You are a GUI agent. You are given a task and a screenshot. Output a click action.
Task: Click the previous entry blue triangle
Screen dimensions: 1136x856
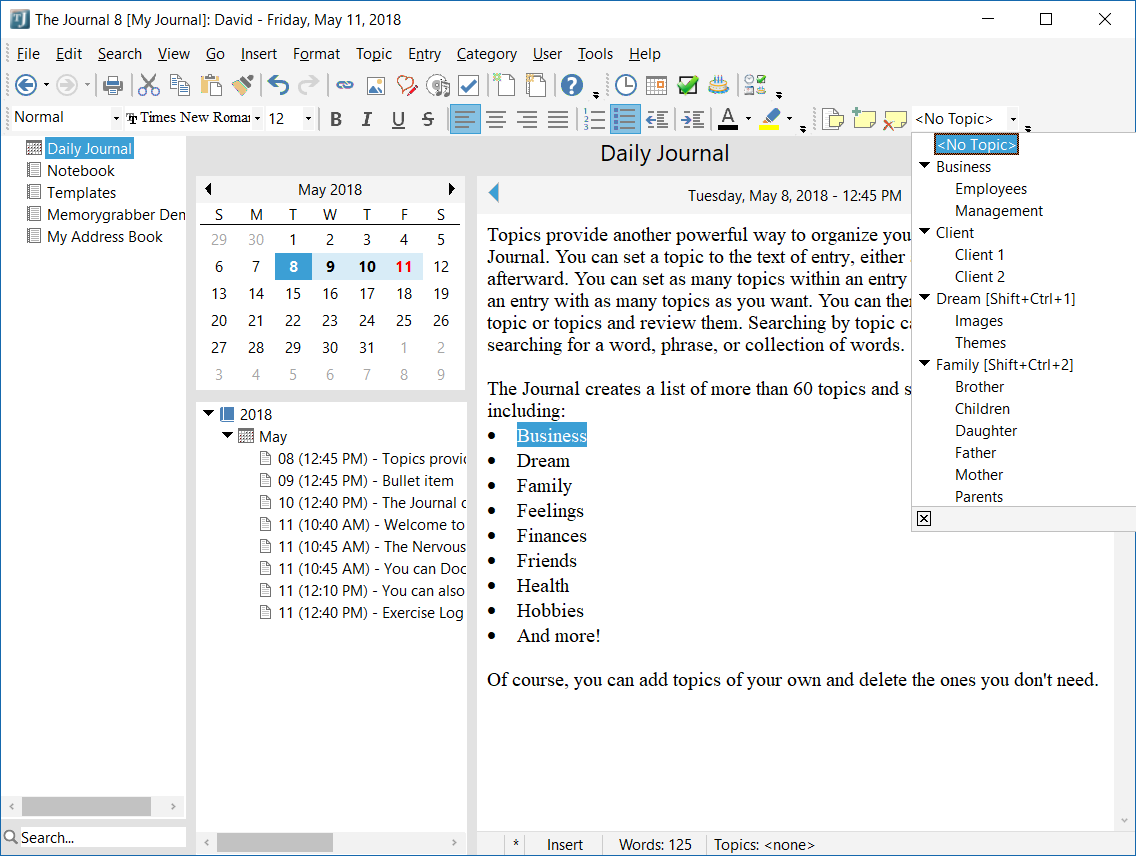[494, 193]
